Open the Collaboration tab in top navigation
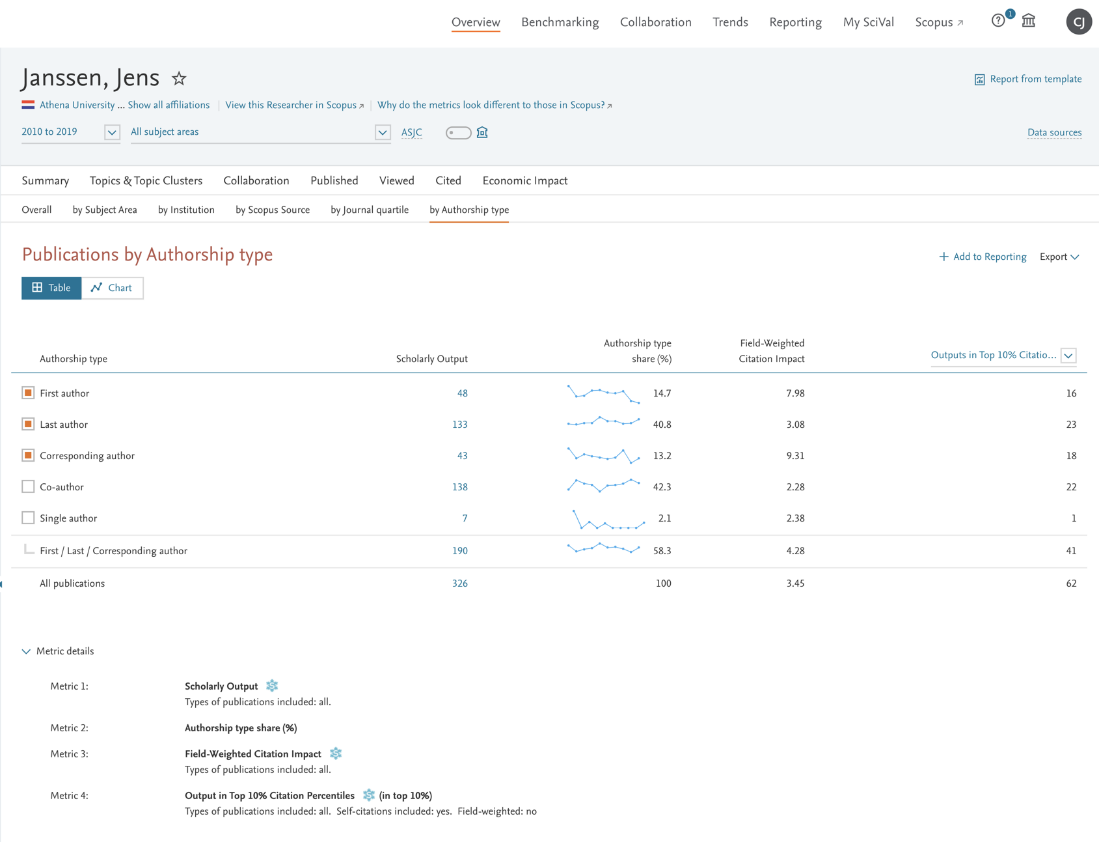Screen dimensions: 1099x842 pyautogui.click(x=655, y=22)
